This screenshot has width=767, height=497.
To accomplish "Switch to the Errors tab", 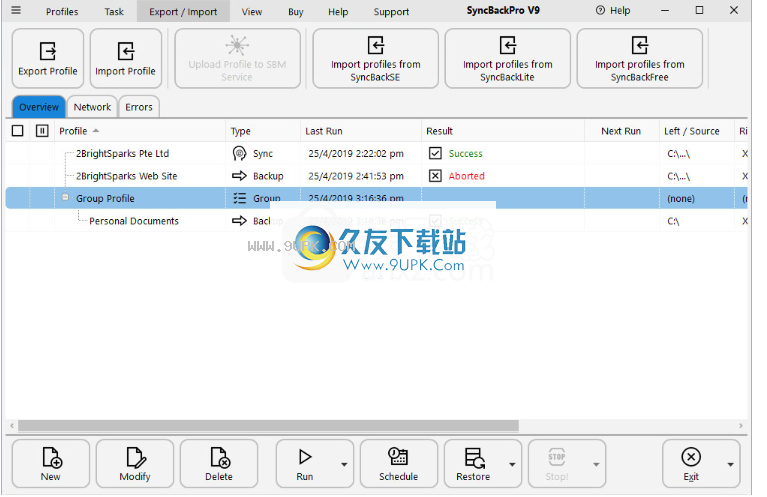I will [x=139, y=107].
